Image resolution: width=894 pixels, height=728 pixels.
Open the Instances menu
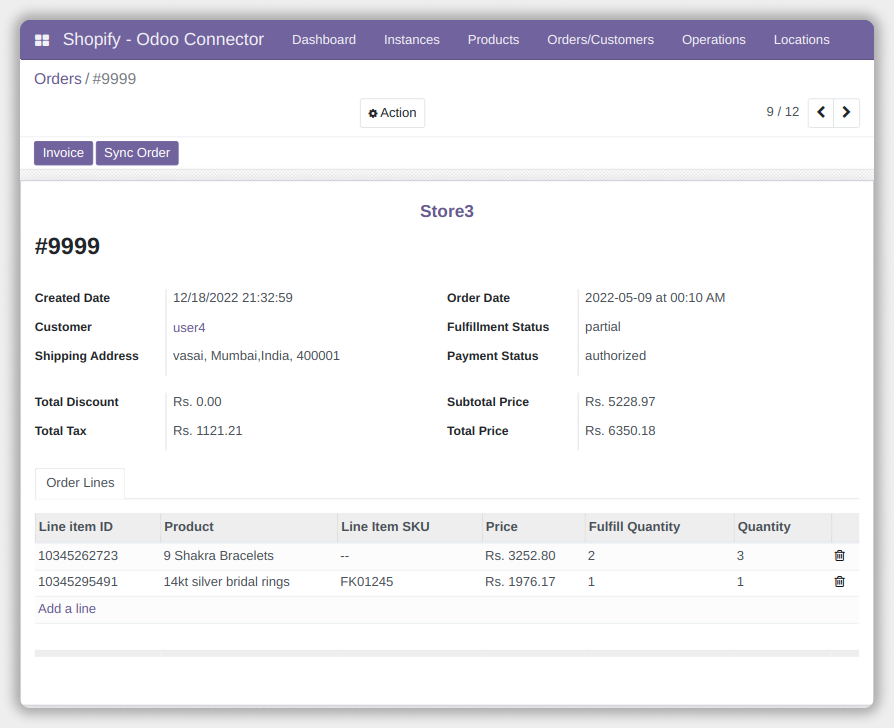pyautogui.click(x=412, y=40)
